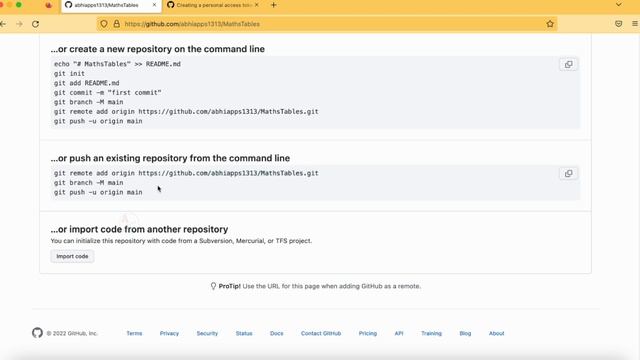The image size is (640, 360).
Task: Open the About footer link
Action: point(496,333)
